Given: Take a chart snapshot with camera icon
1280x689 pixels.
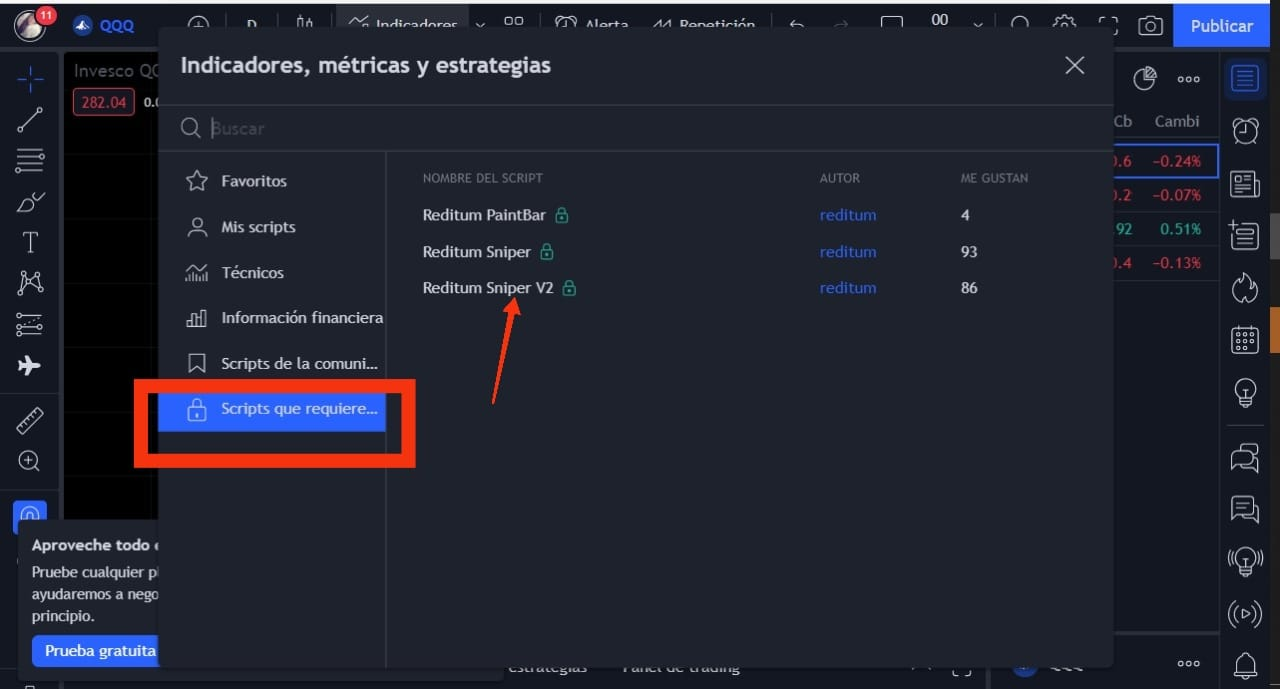Looking at the screenshot, I should (1151, 26).
